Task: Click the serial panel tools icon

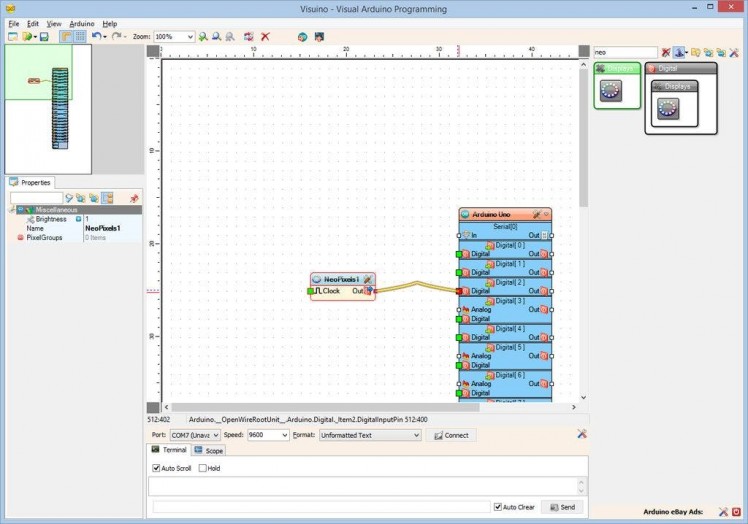Action: click(x=582, y=434)
